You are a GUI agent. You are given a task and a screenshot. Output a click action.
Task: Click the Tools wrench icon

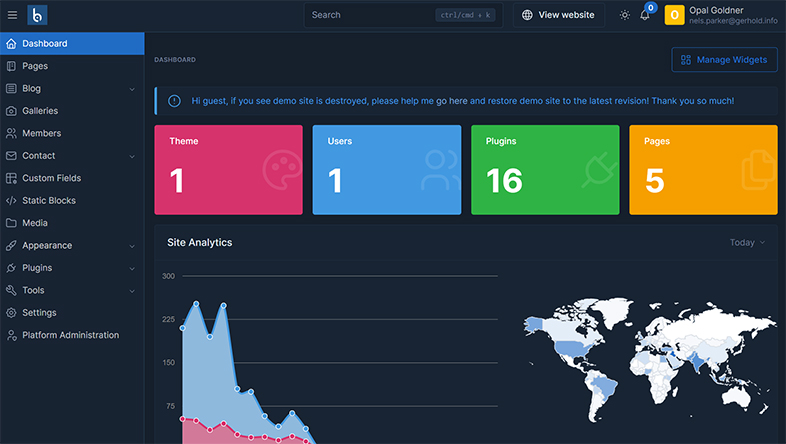[x=11, y=290]
